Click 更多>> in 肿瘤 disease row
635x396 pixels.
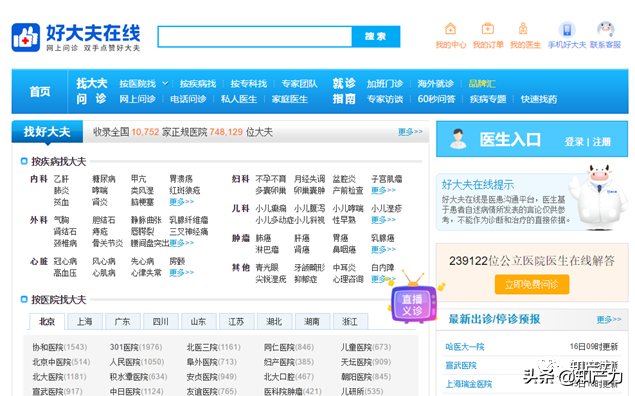(384, 249)
